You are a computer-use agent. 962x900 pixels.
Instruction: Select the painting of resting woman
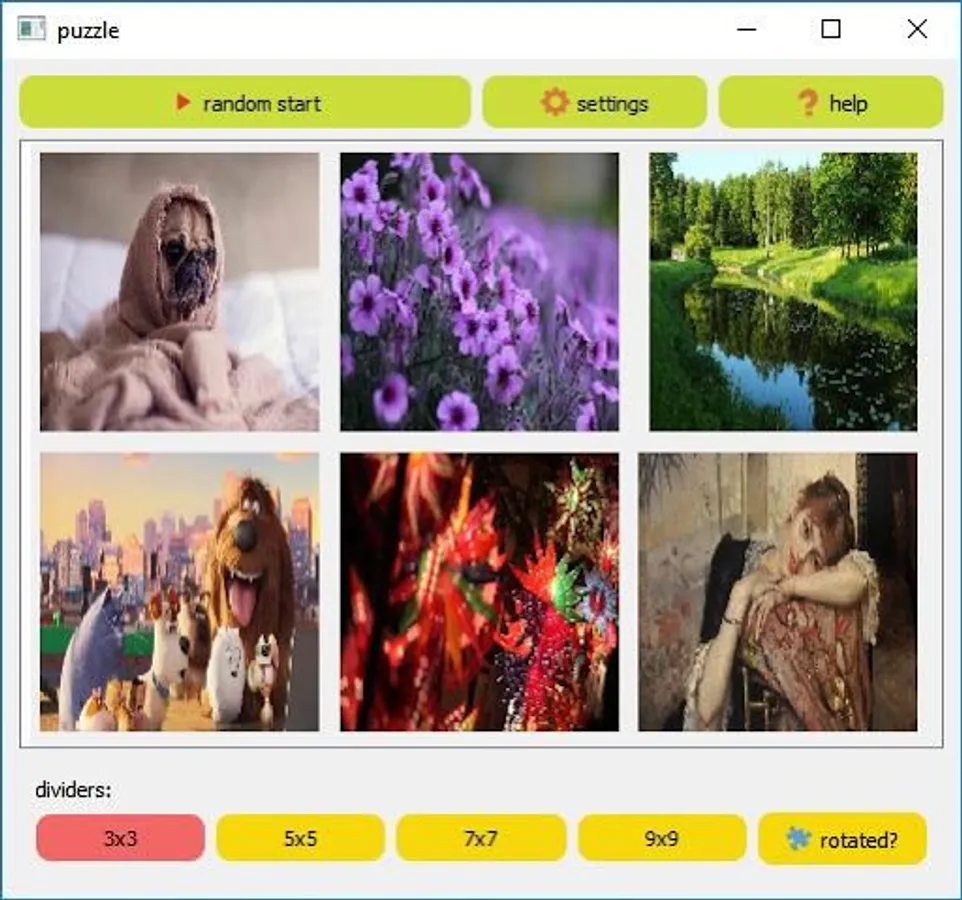778,592
